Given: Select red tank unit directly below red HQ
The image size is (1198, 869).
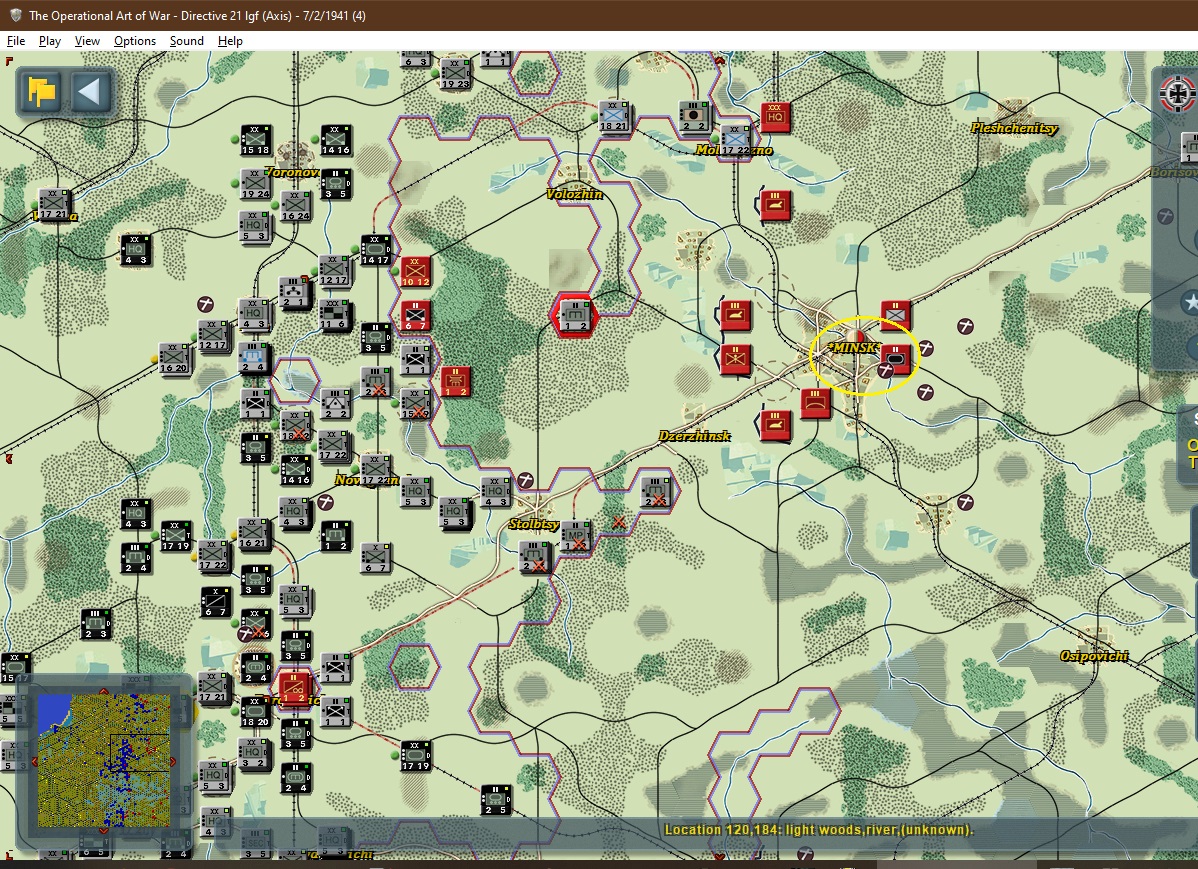Looking at the screenshot, I should pos(775,205).
